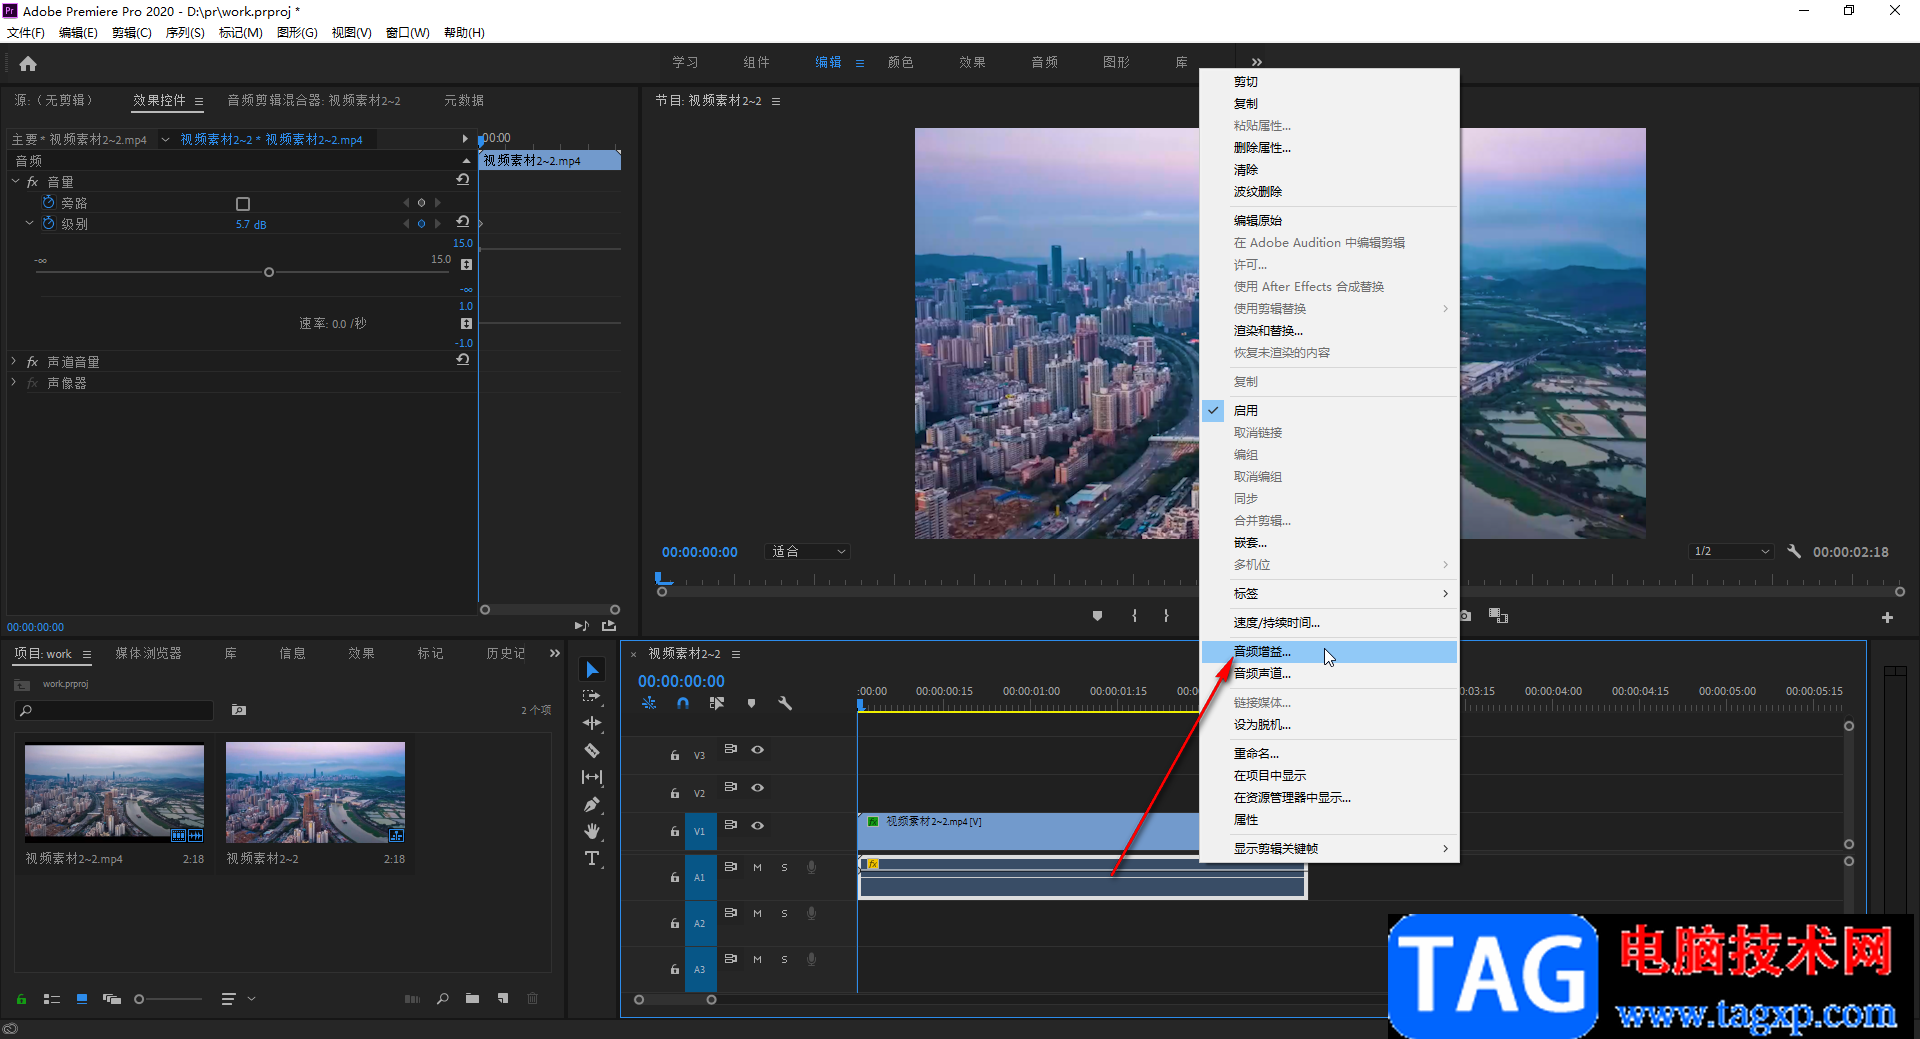The width and height of the screenshot is (1920, 1039).
Task: Open the 适合 zoom level dropdown
Action: pyautogui.click(x=808, y=551)
